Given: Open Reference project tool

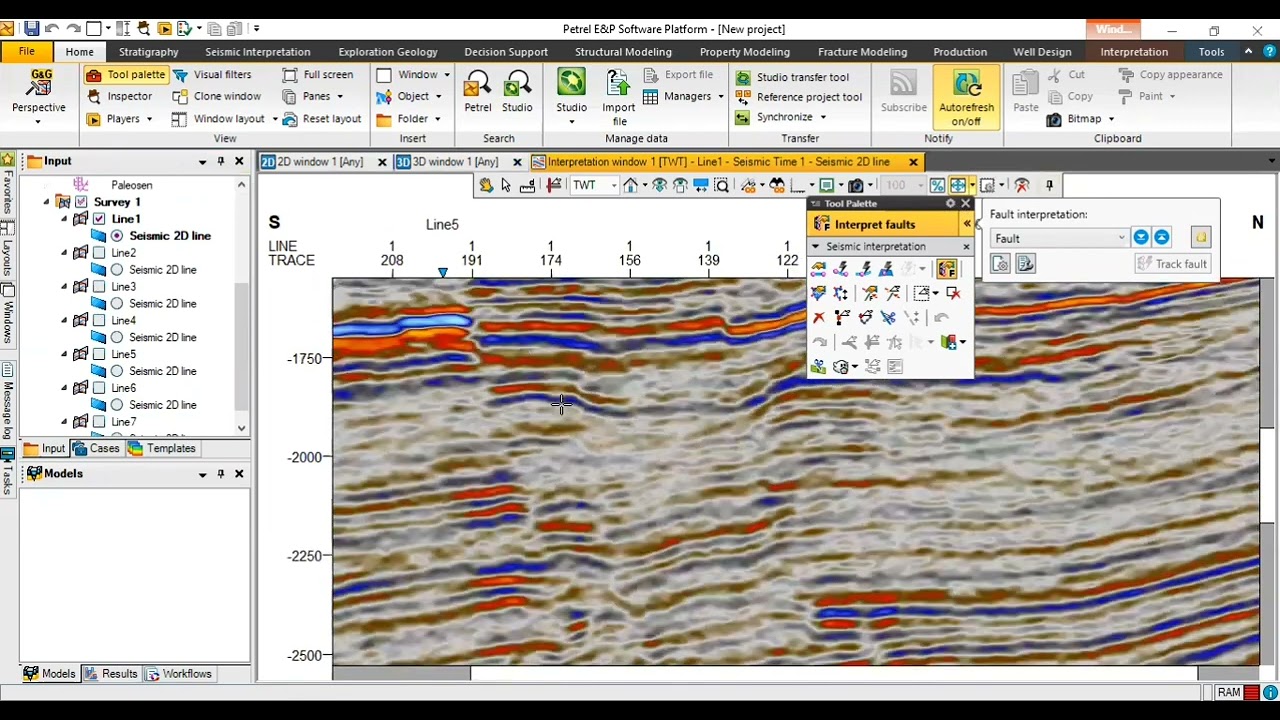Looking at the screenshot, I should coord(798,97).
